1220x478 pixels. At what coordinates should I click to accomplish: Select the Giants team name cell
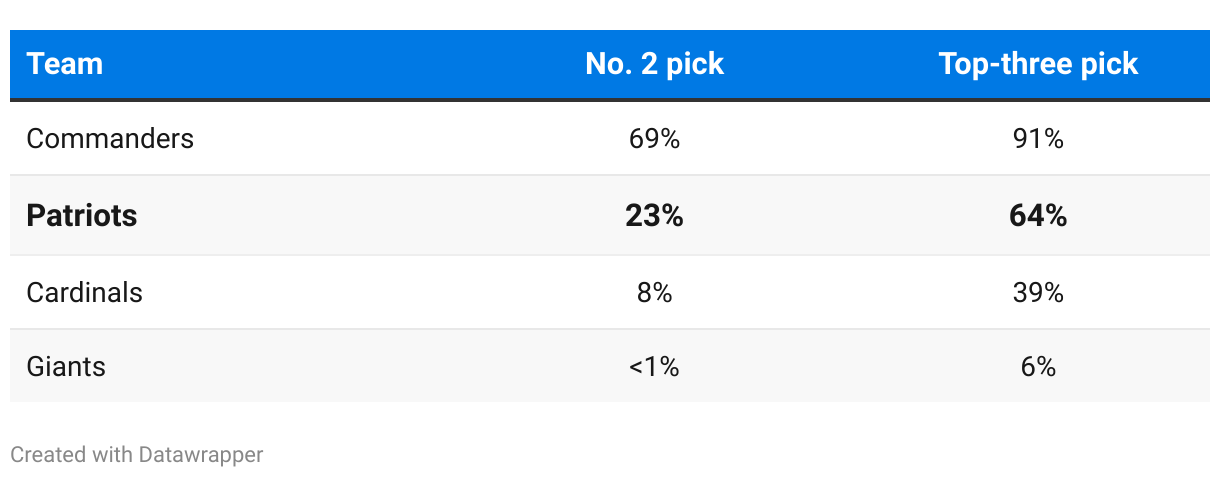click(66, 366)
